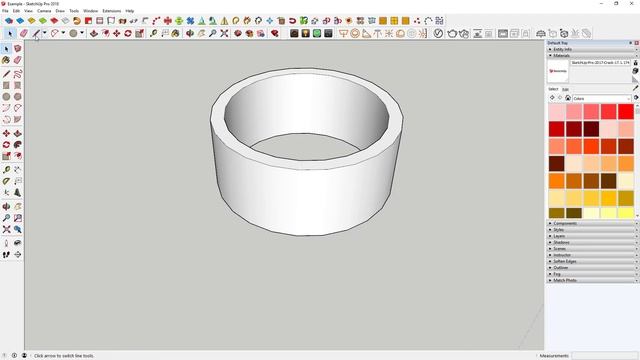Switch to Edit tab in Materials

(565, 89)
